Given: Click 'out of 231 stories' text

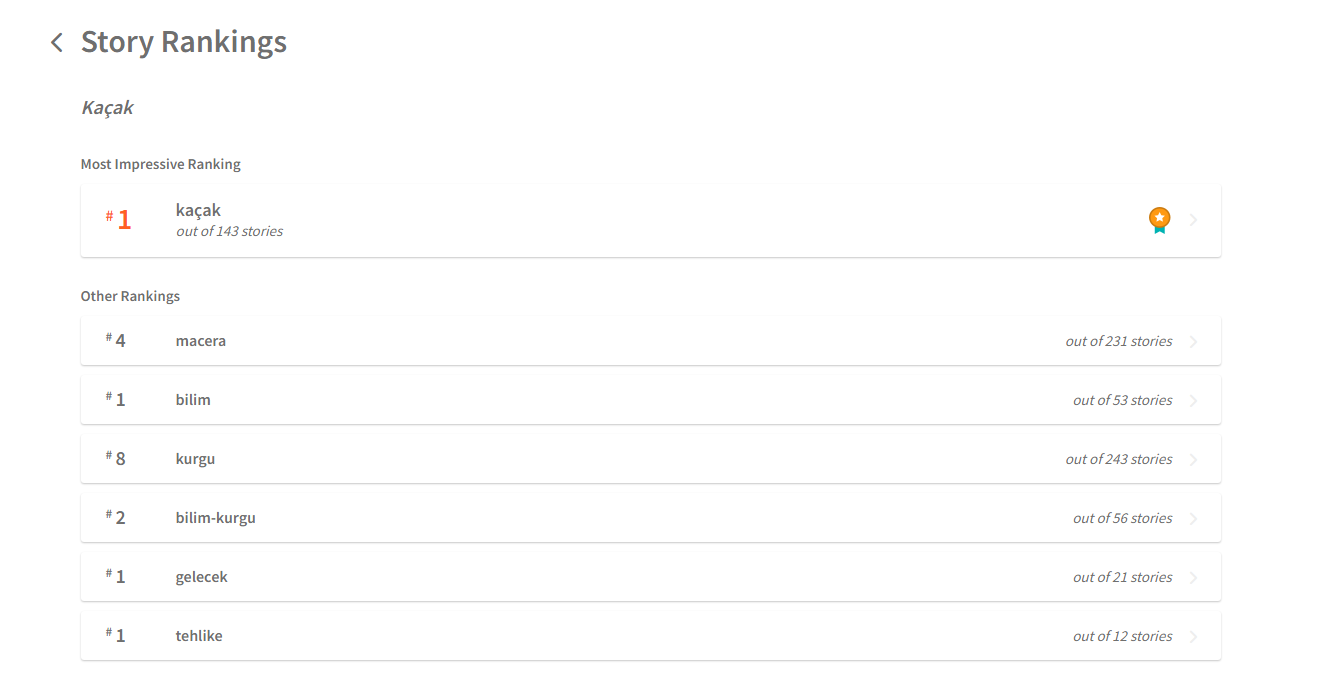Looking at the screenshot, I should click(1118, 341).
